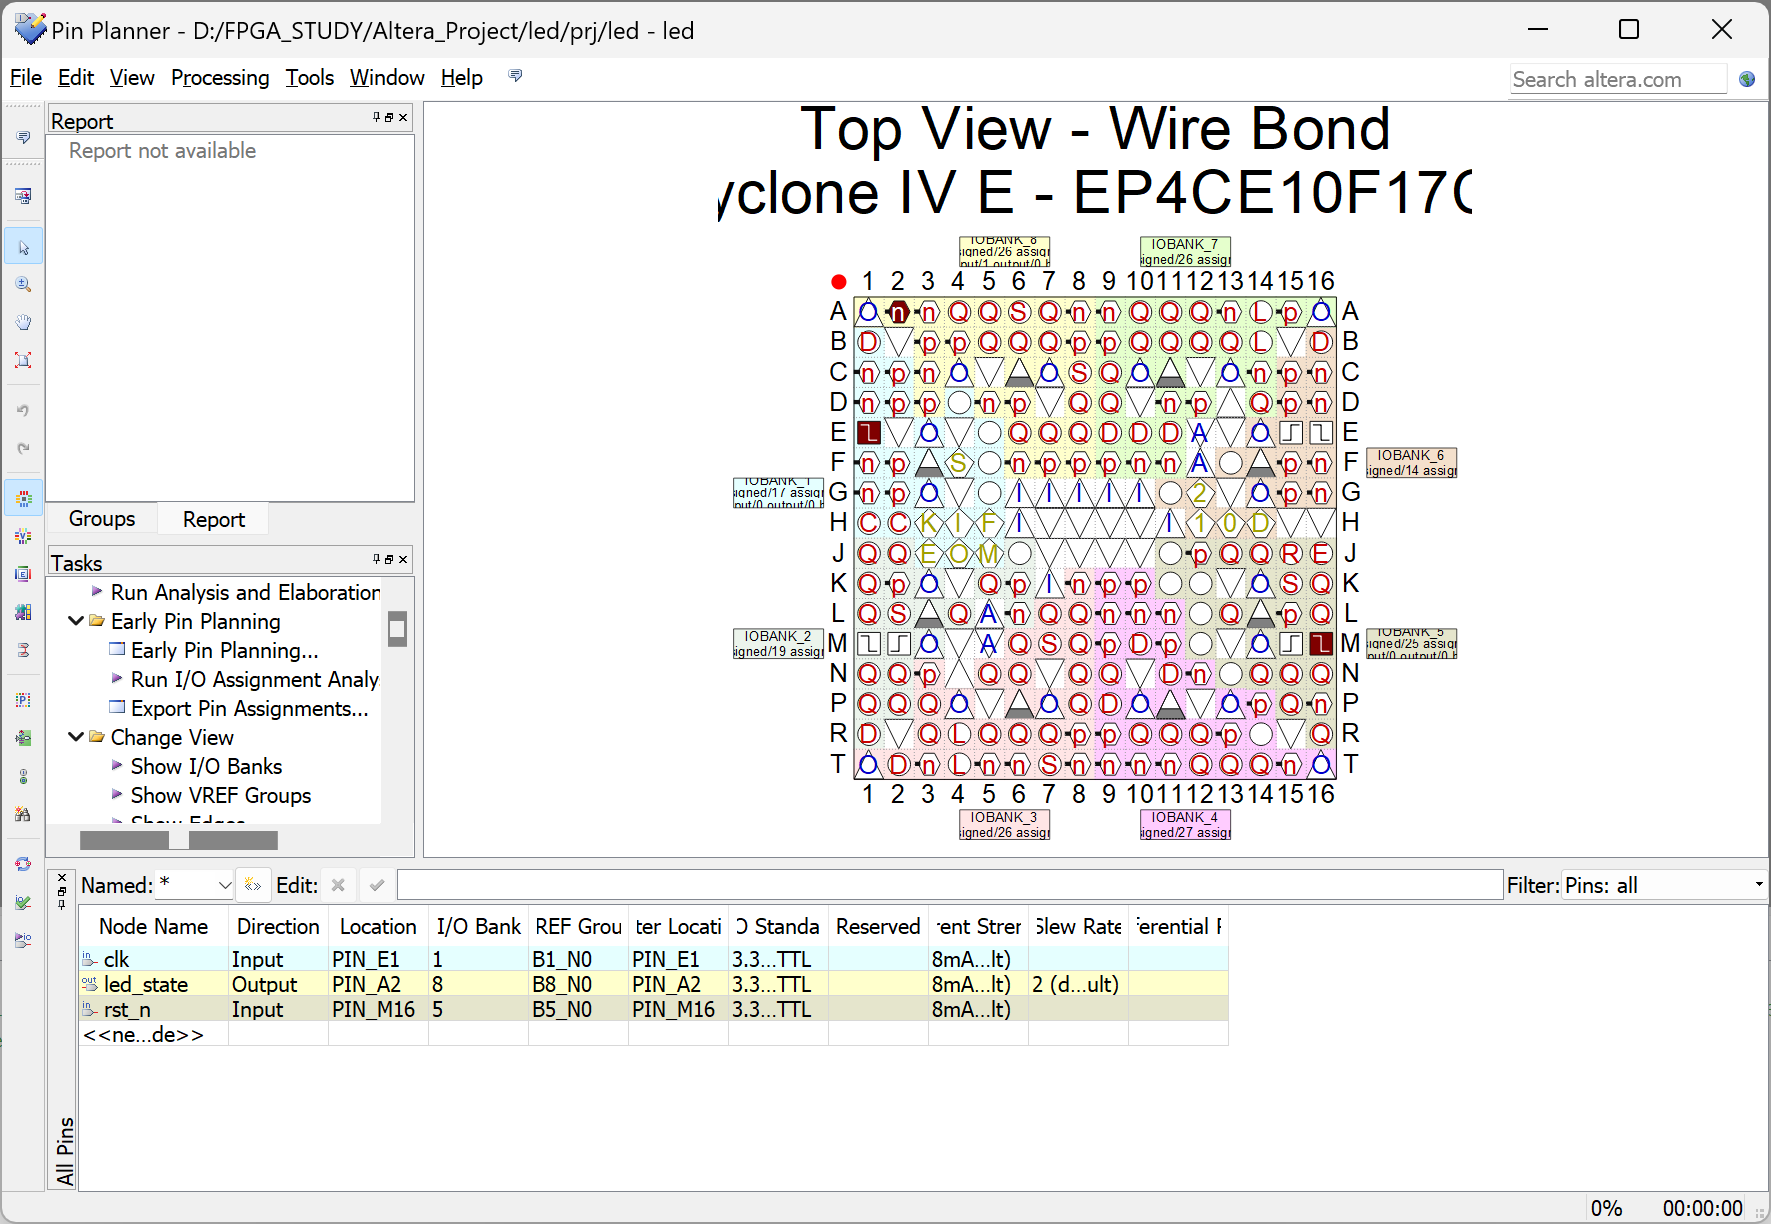Close the Tasks panel

[x=403, y=559]
